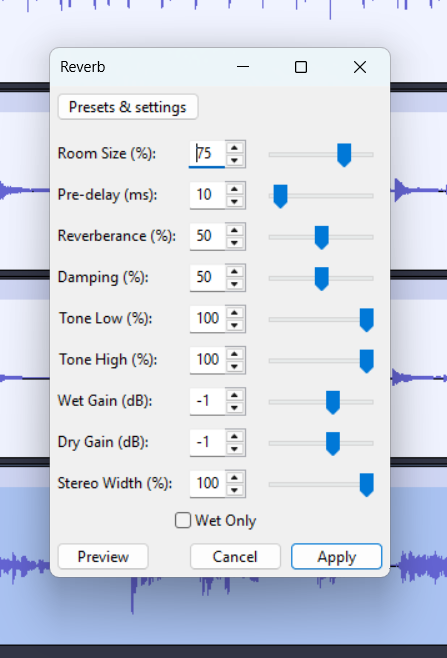The image size is (447, 658).
Task: Cancel the Reverb dialog
Action: tap(235, 557)
